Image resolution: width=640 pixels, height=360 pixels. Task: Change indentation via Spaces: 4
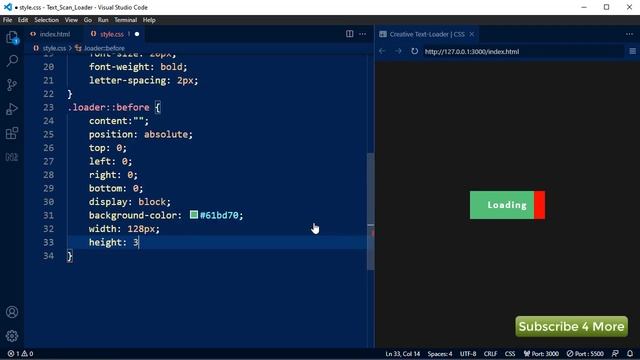point(440,353)
